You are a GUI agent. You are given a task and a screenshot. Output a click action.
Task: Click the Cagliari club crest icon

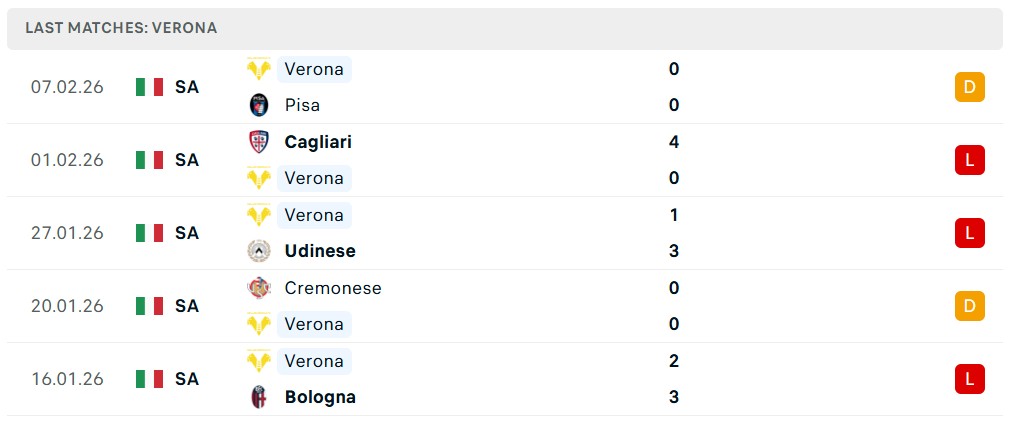pos(259,142)
